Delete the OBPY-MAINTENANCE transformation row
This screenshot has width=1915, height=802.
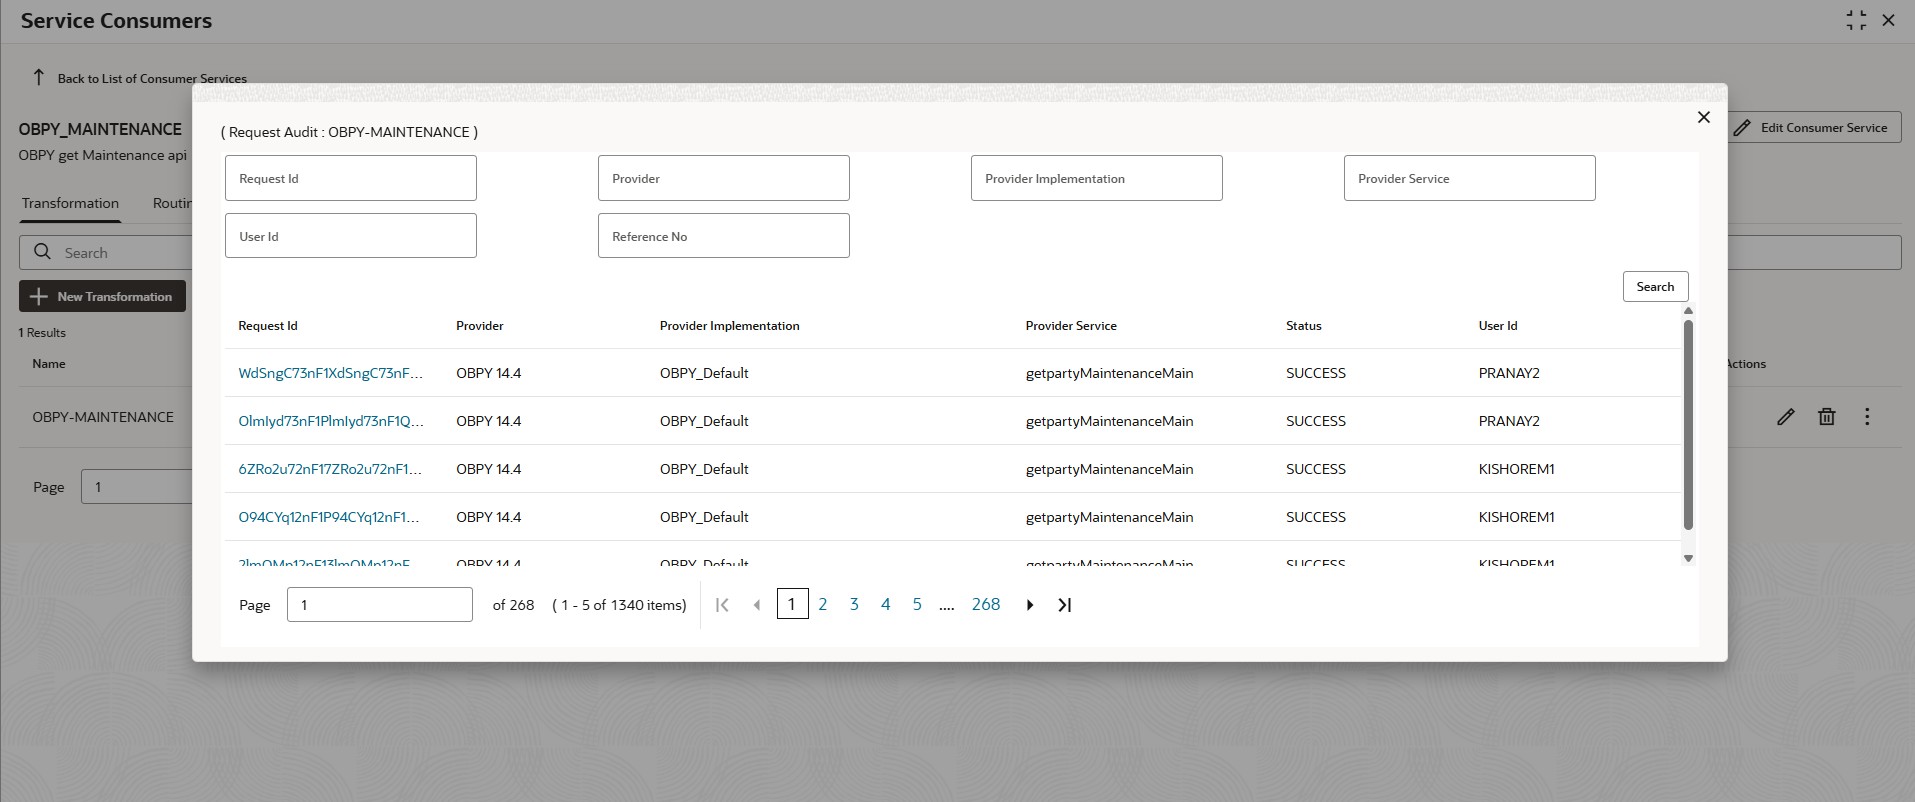[1826, 417]
